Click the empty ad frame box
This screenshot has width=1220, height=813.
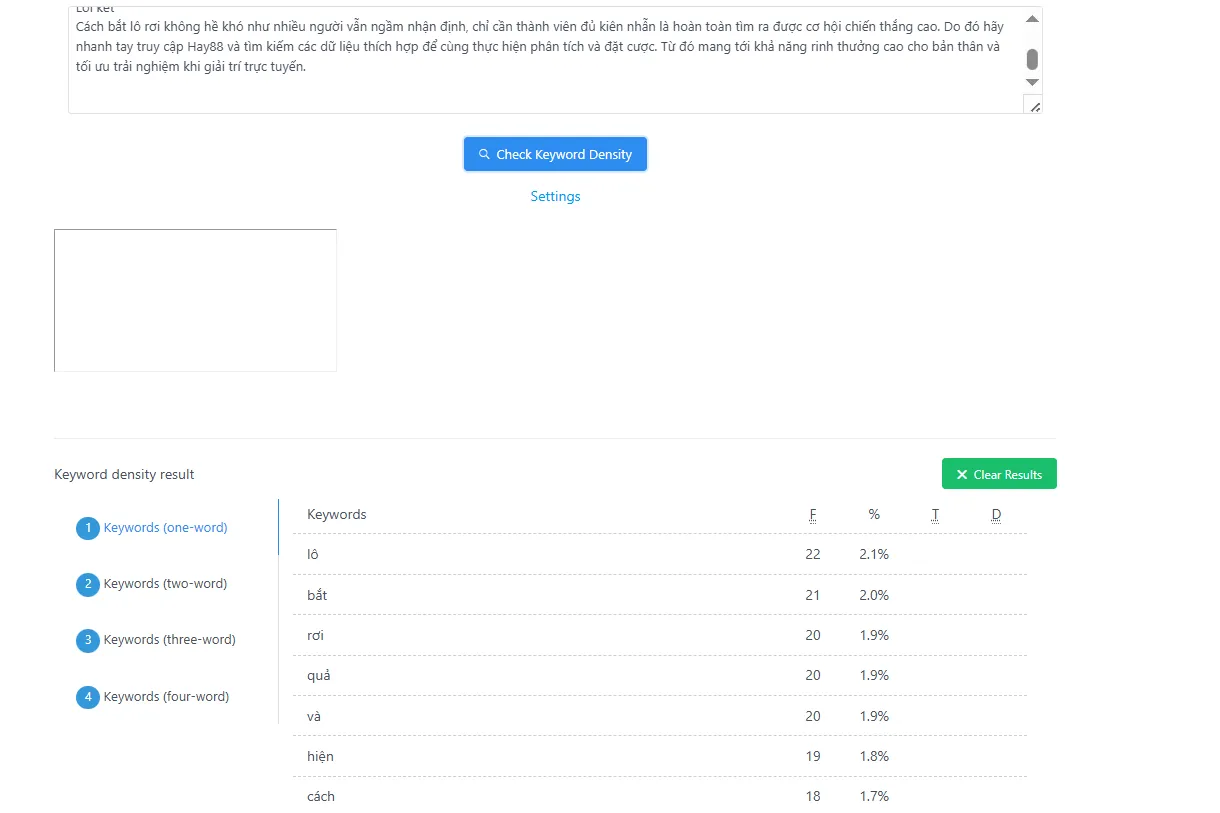(x=195, y=301)
